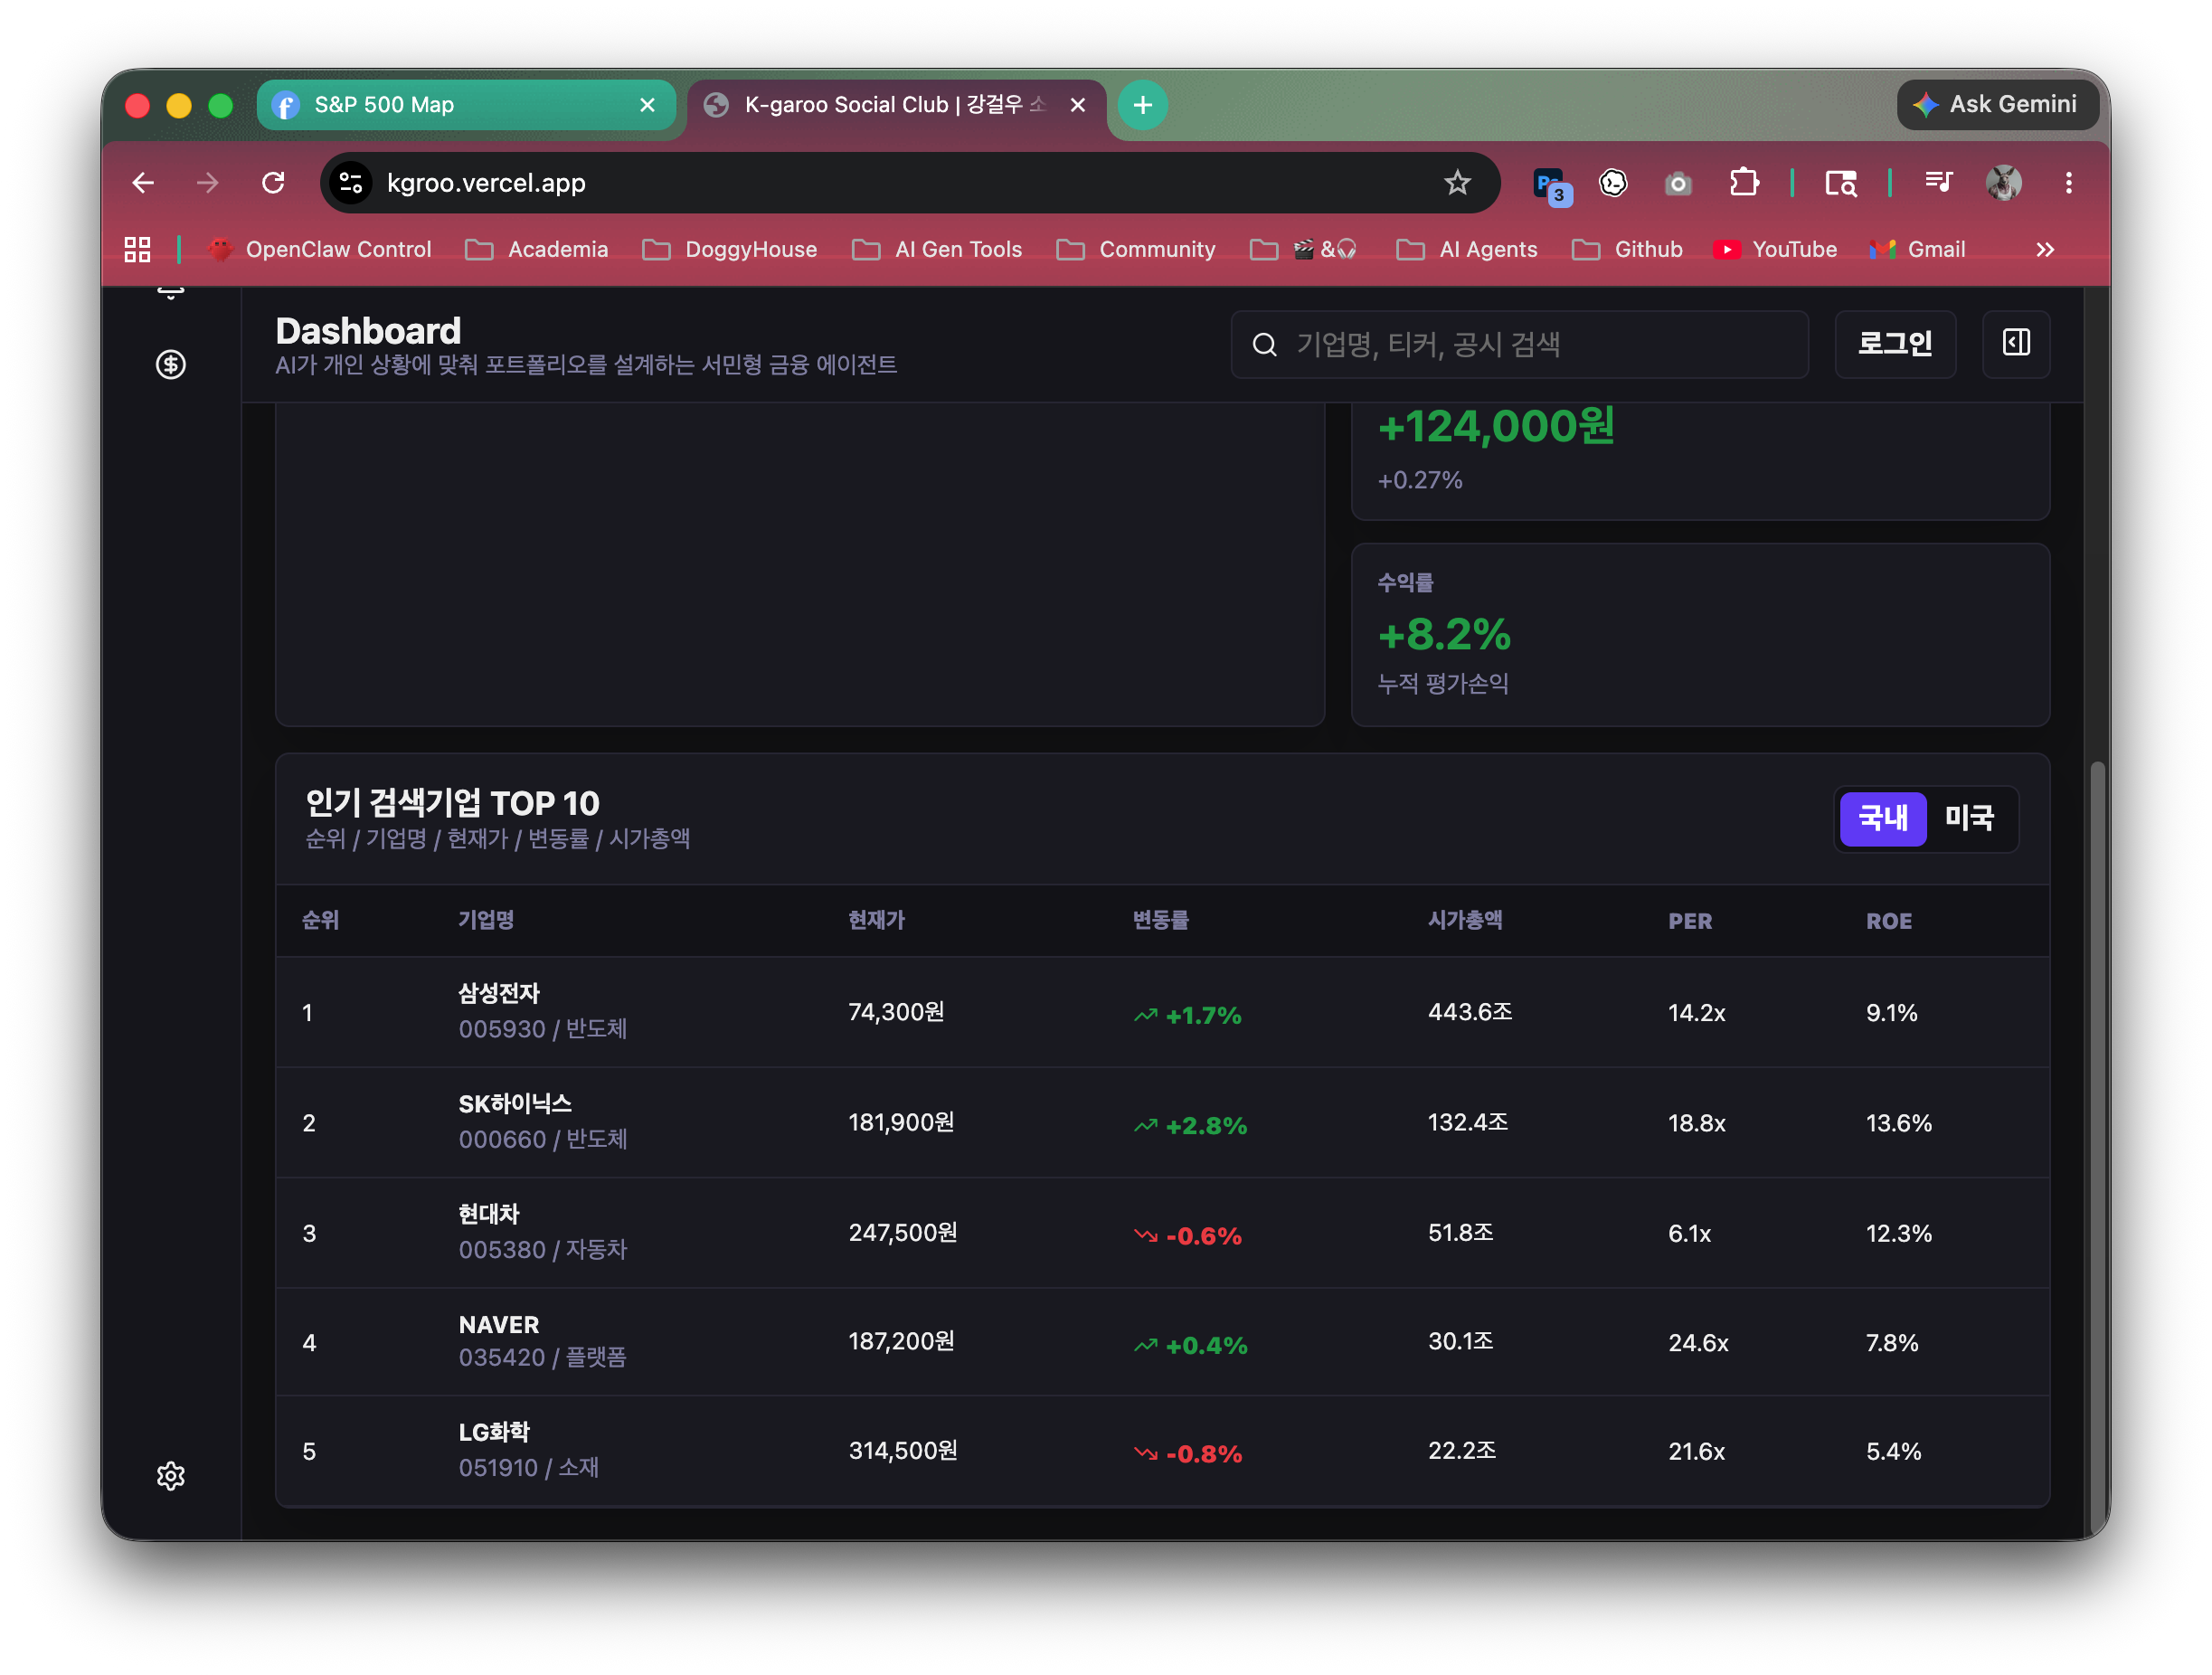
Task: Open Gmail bookmark
Action: [x=1918, y=250]
